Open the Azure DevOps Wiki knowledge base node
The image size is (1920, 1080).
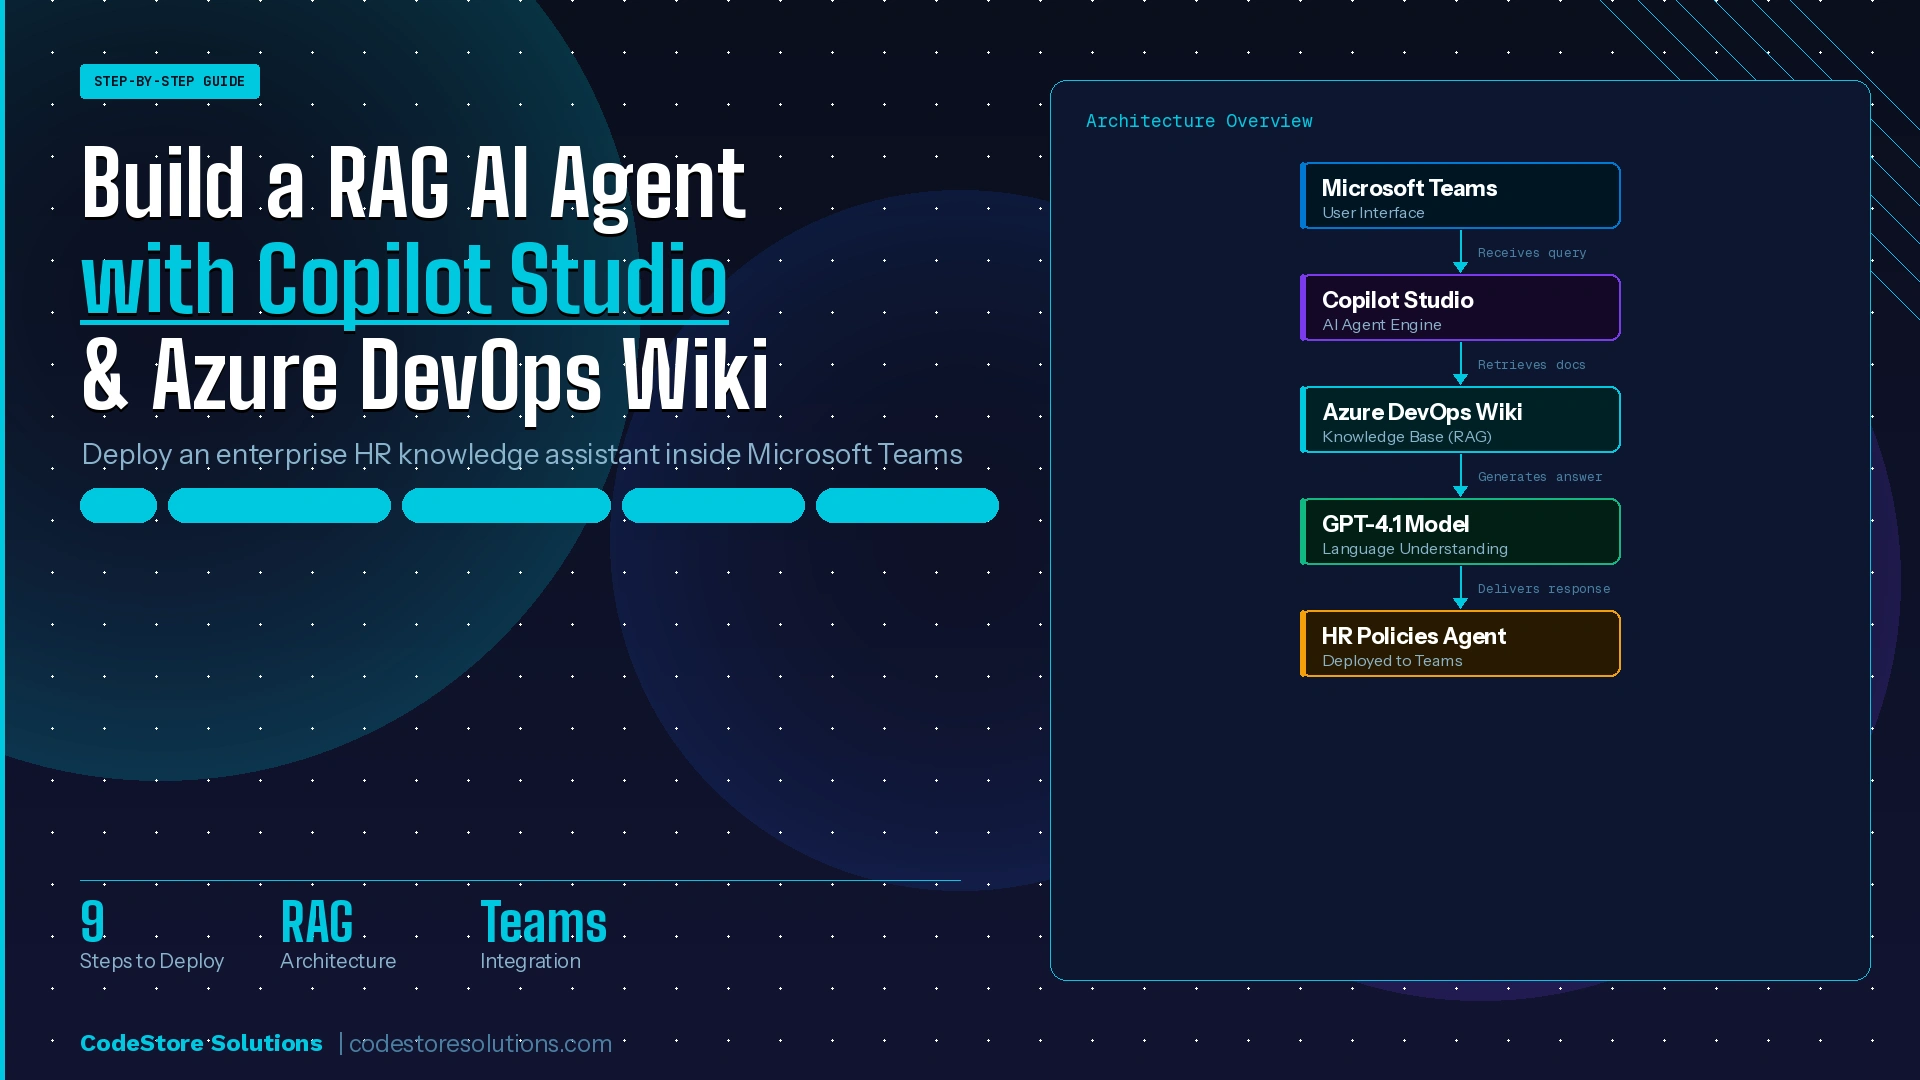[x=1459, y=419]
